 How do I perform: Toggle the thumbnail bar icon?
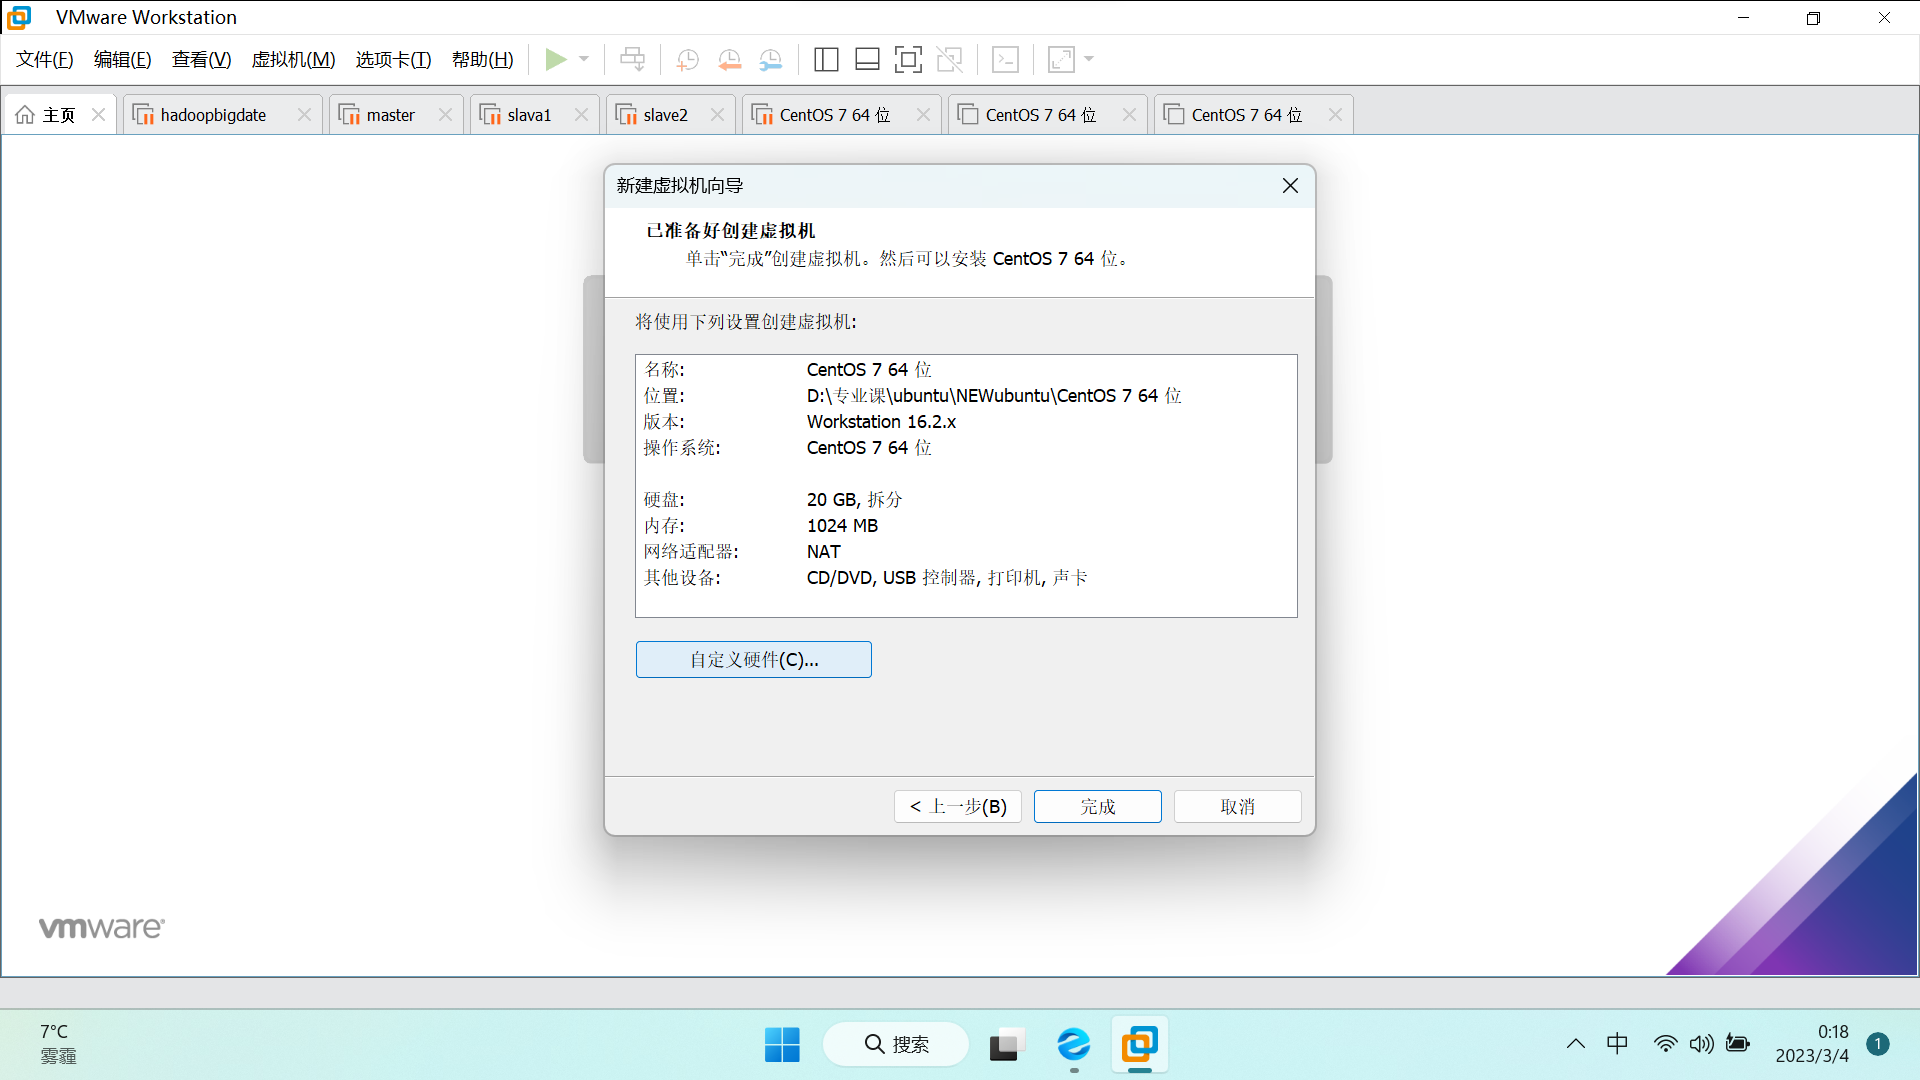click(x=867, y=60)
